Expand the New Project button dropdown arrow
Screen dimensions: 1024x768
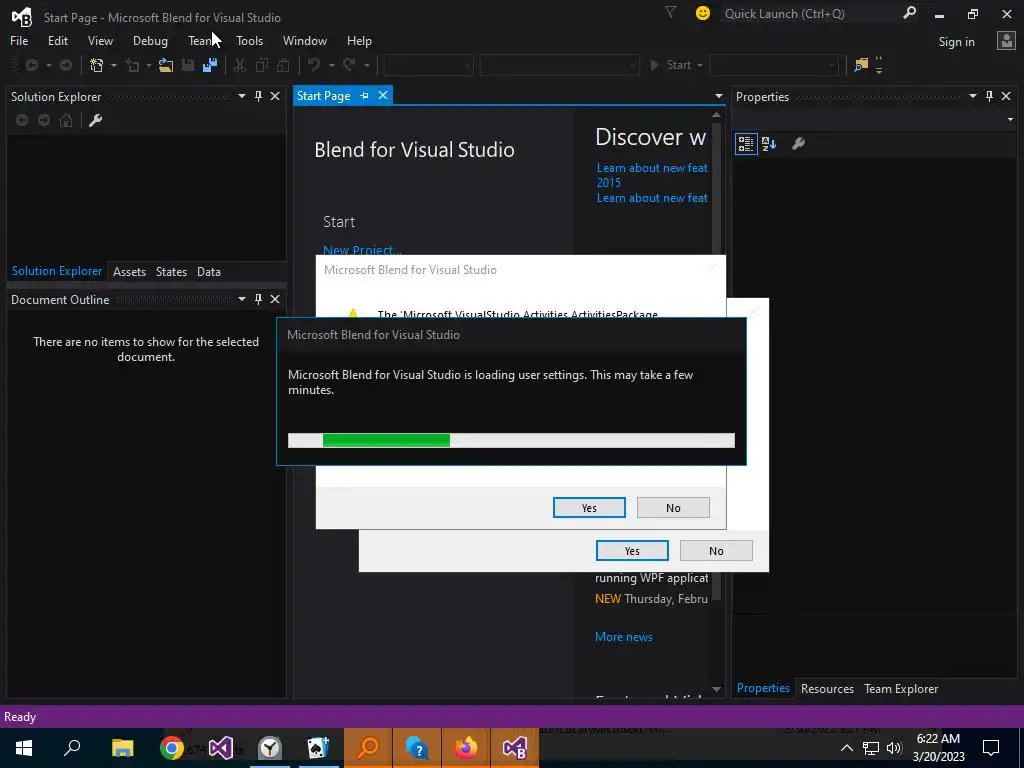point(114,65)
